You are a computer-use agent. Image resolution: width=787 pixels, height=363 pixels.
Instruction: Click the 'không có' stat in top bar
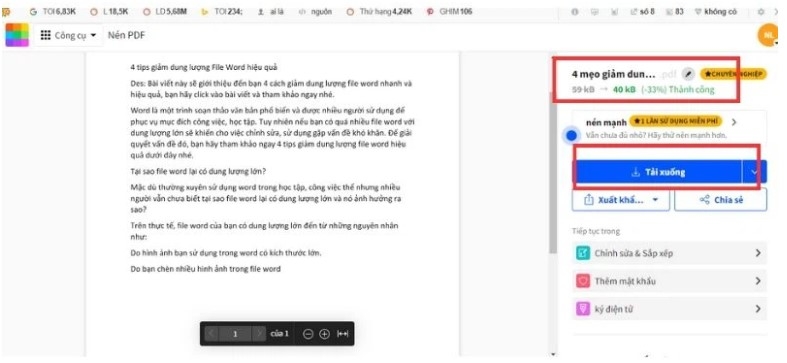(717, 12)
